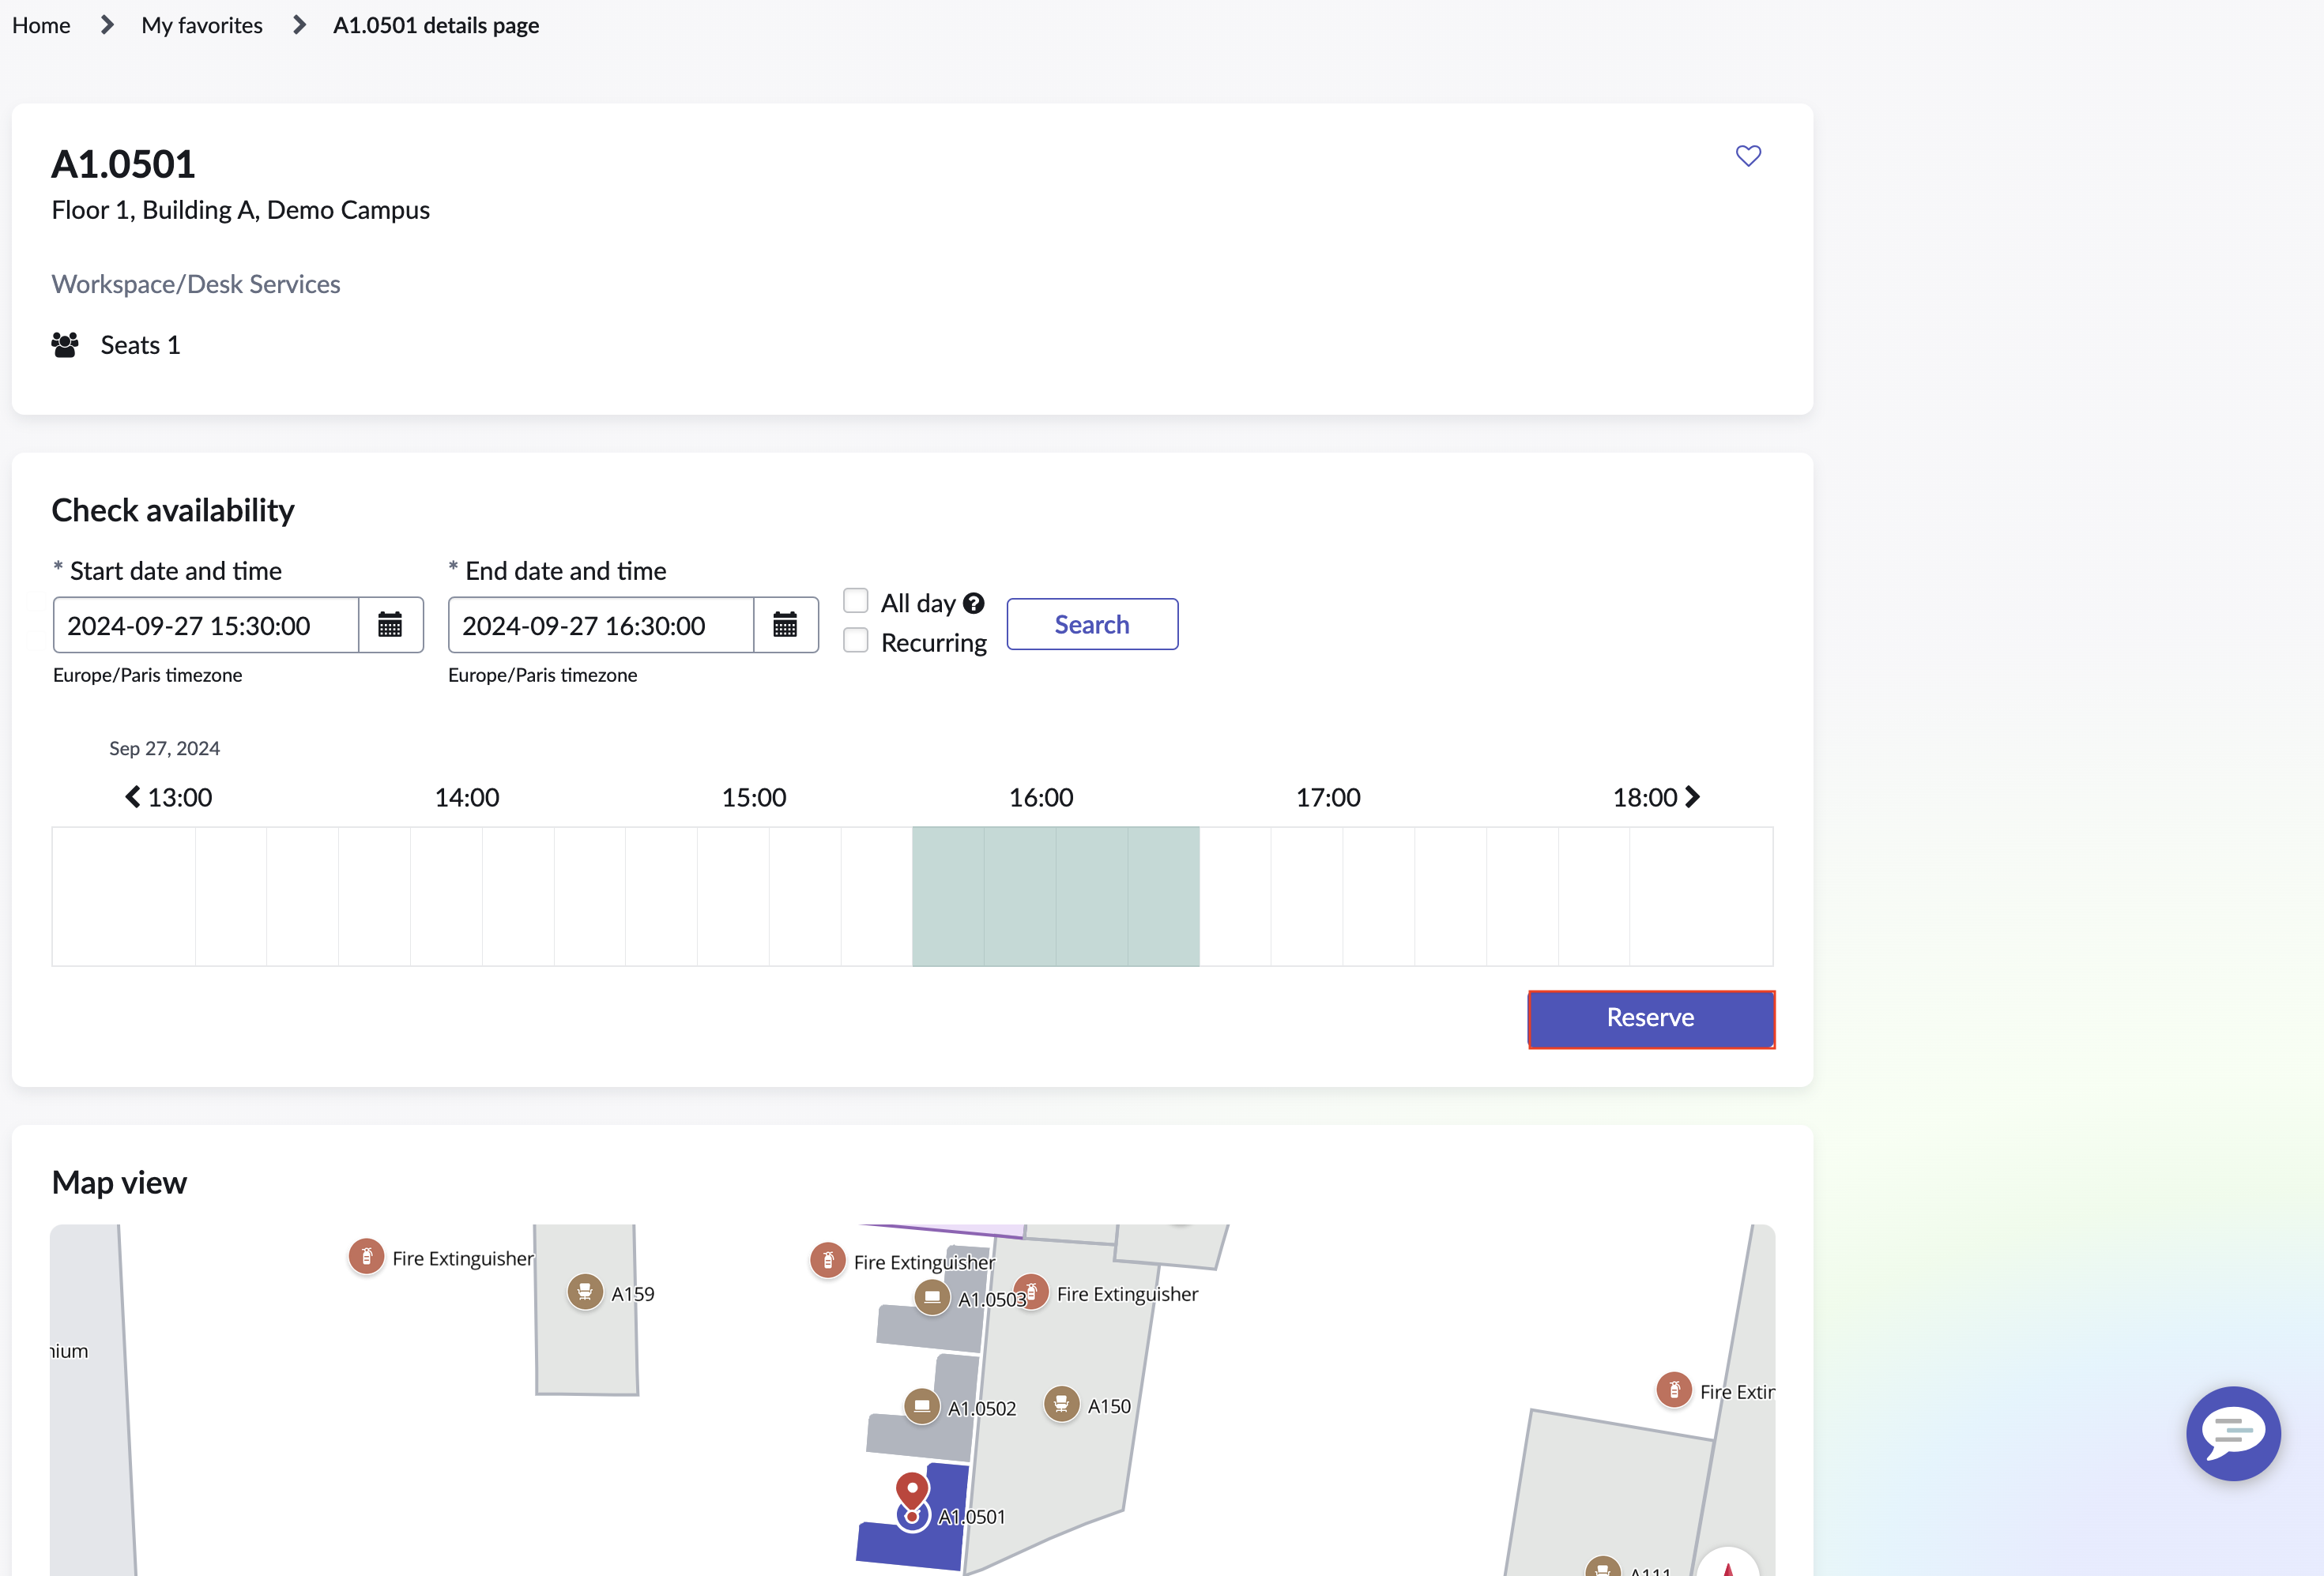Screen dimensions: 2324x1576
Task: Click the A1.0501 details page breadcrumb
Action: point(436,25)
